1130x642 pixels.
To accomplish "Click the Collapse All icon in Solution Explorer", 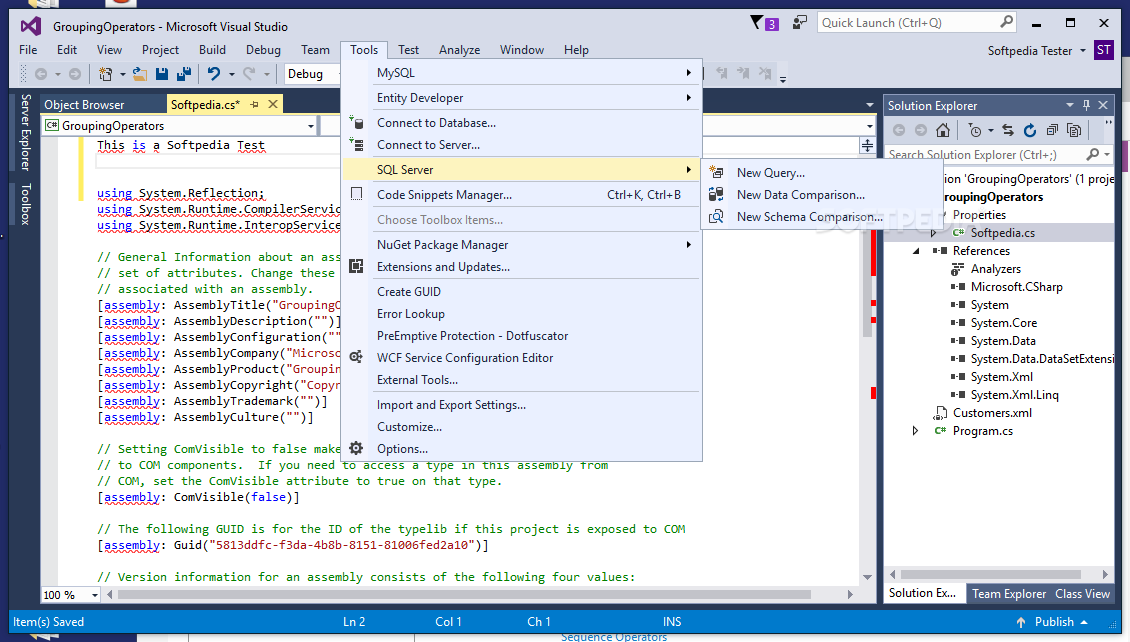I will click(1052, 130).
